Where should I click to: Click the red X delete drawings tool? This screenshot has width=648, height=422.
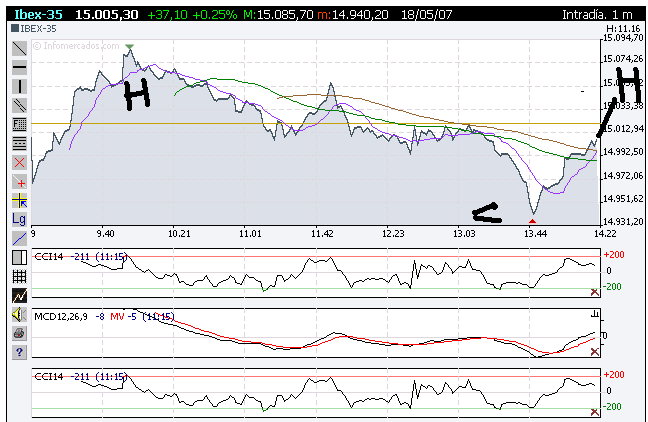pyautogui.click(x=19, y=162)
